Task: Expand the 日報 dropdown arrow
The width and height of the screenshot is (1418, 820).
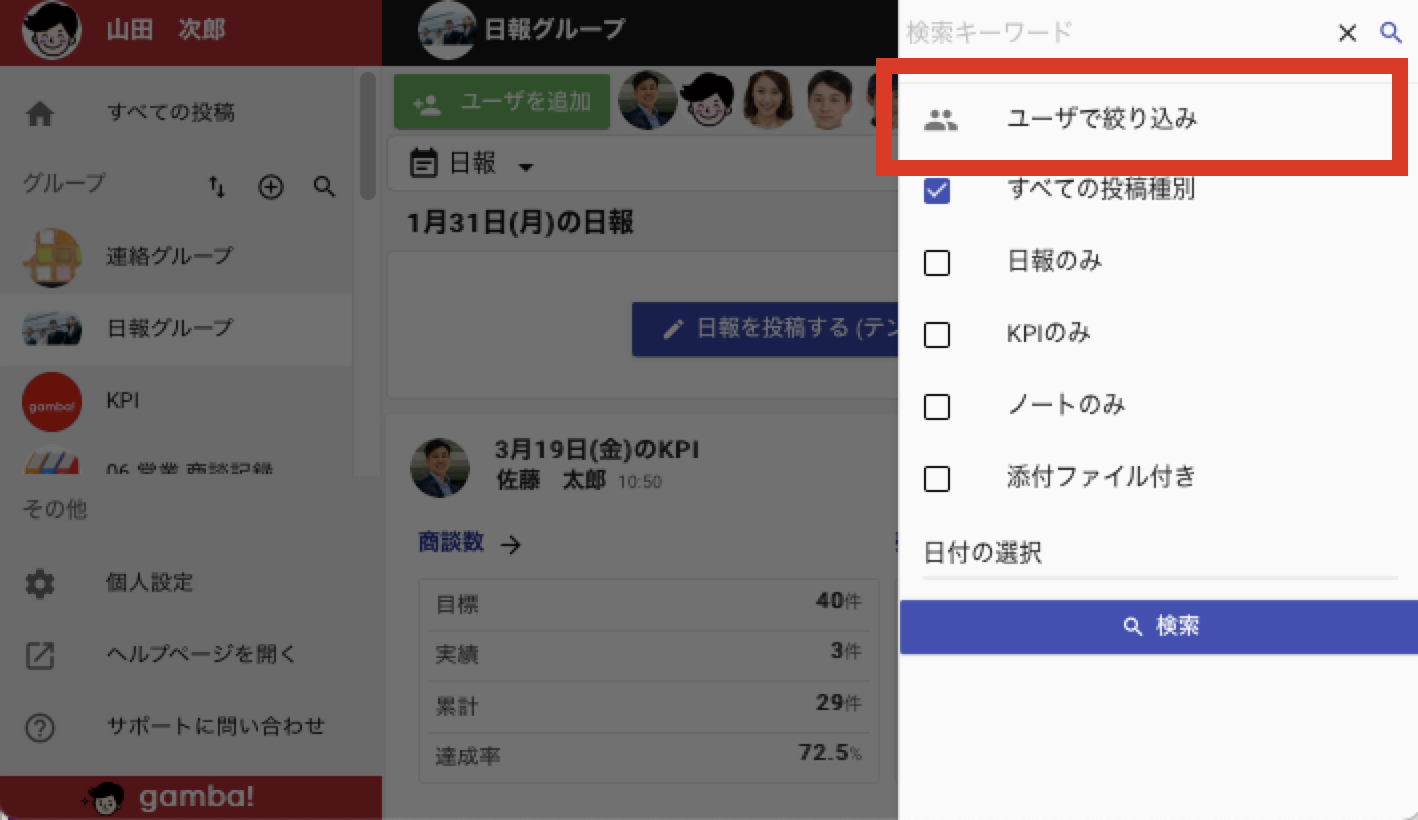Action: [x=526, y=167]
